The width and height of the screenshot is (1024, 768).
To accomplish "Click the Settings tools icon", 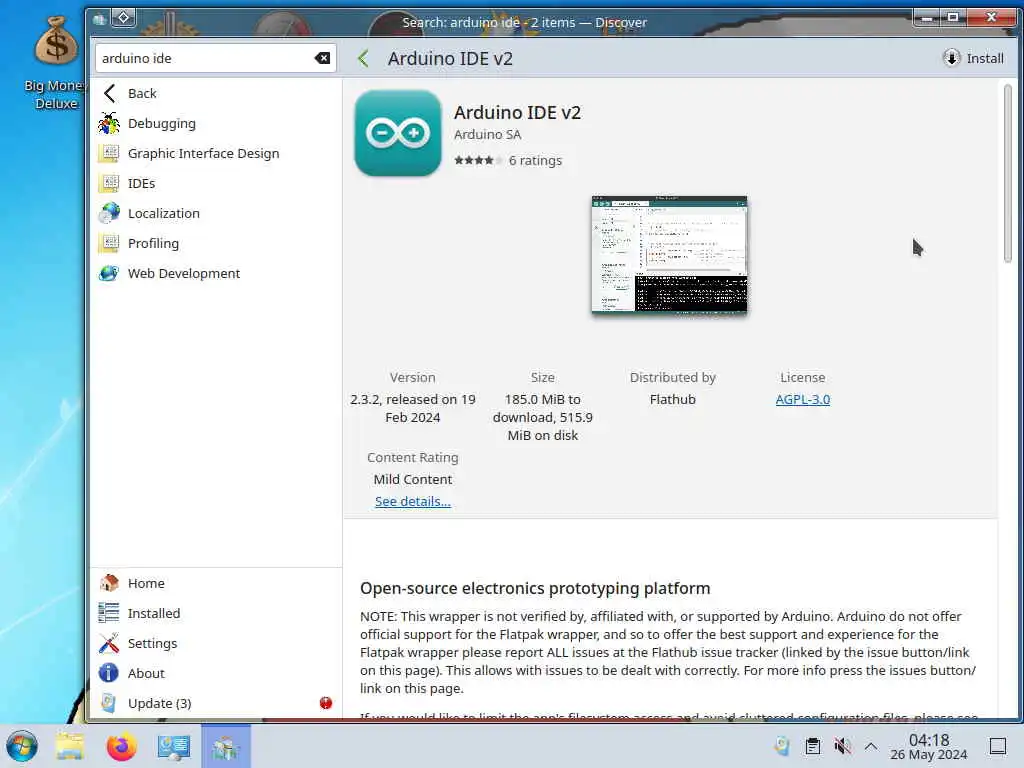I will [109, 643].
